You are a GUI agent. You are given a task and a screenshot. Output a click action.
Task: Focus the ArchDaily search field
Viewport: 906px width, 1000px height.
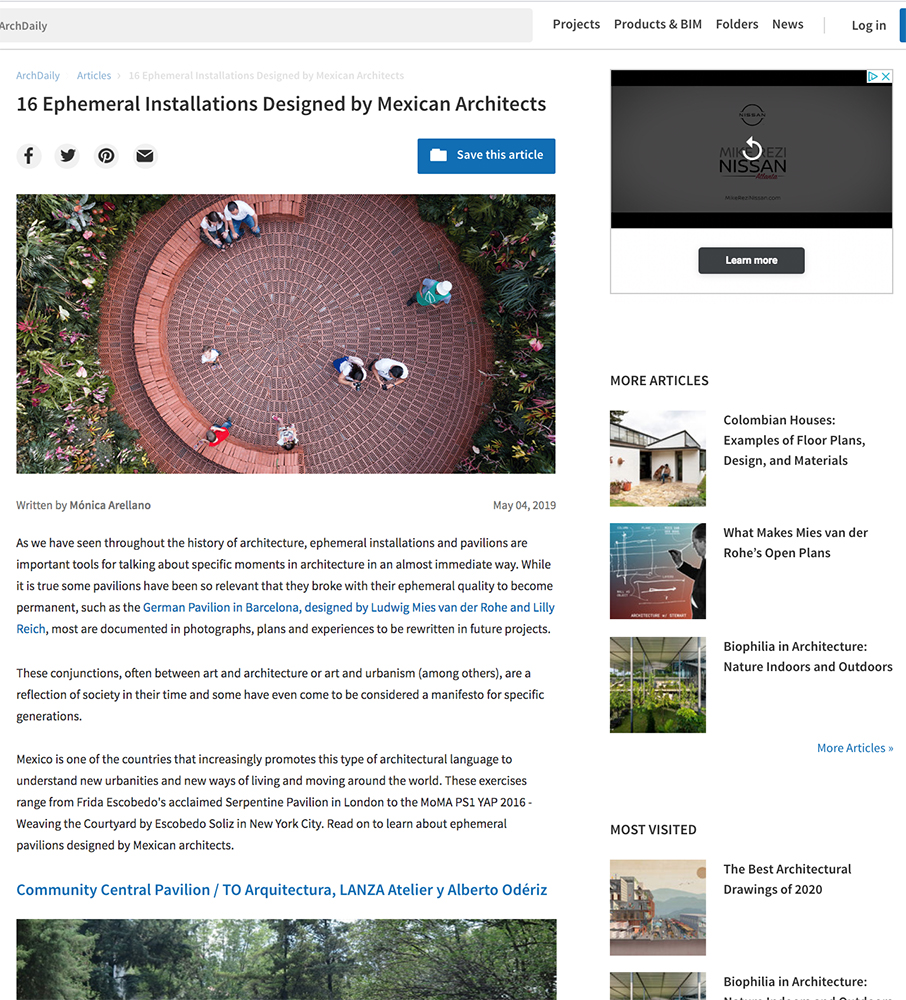point(264,26)
